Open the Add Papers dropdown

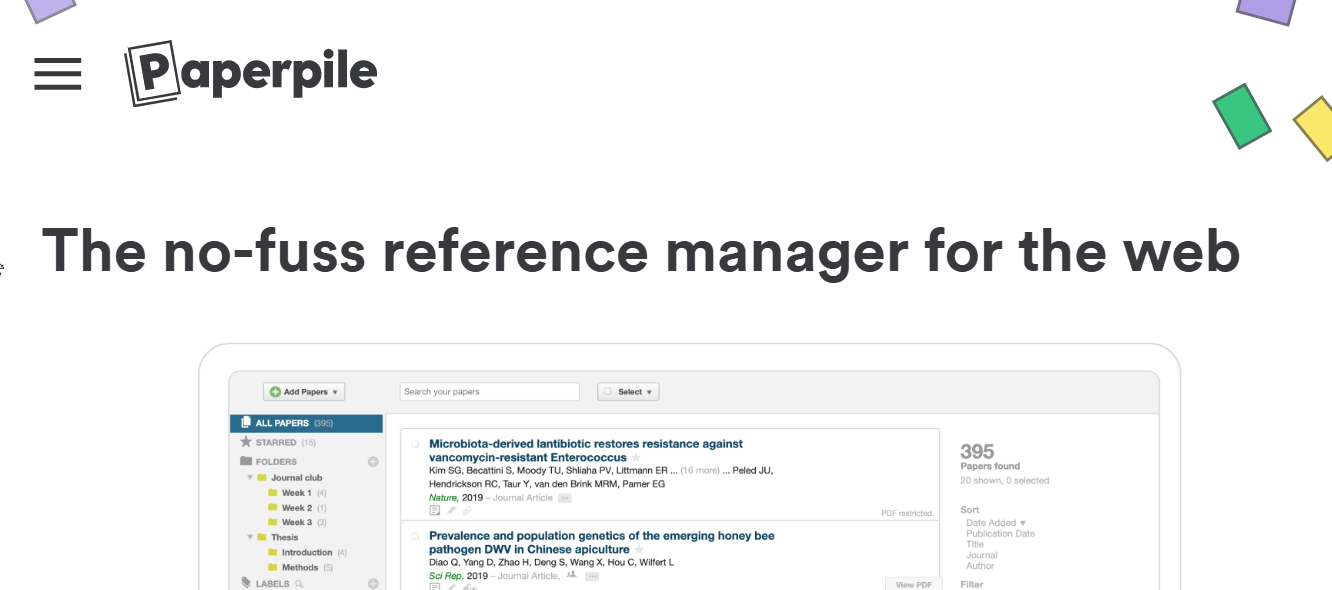304,392
